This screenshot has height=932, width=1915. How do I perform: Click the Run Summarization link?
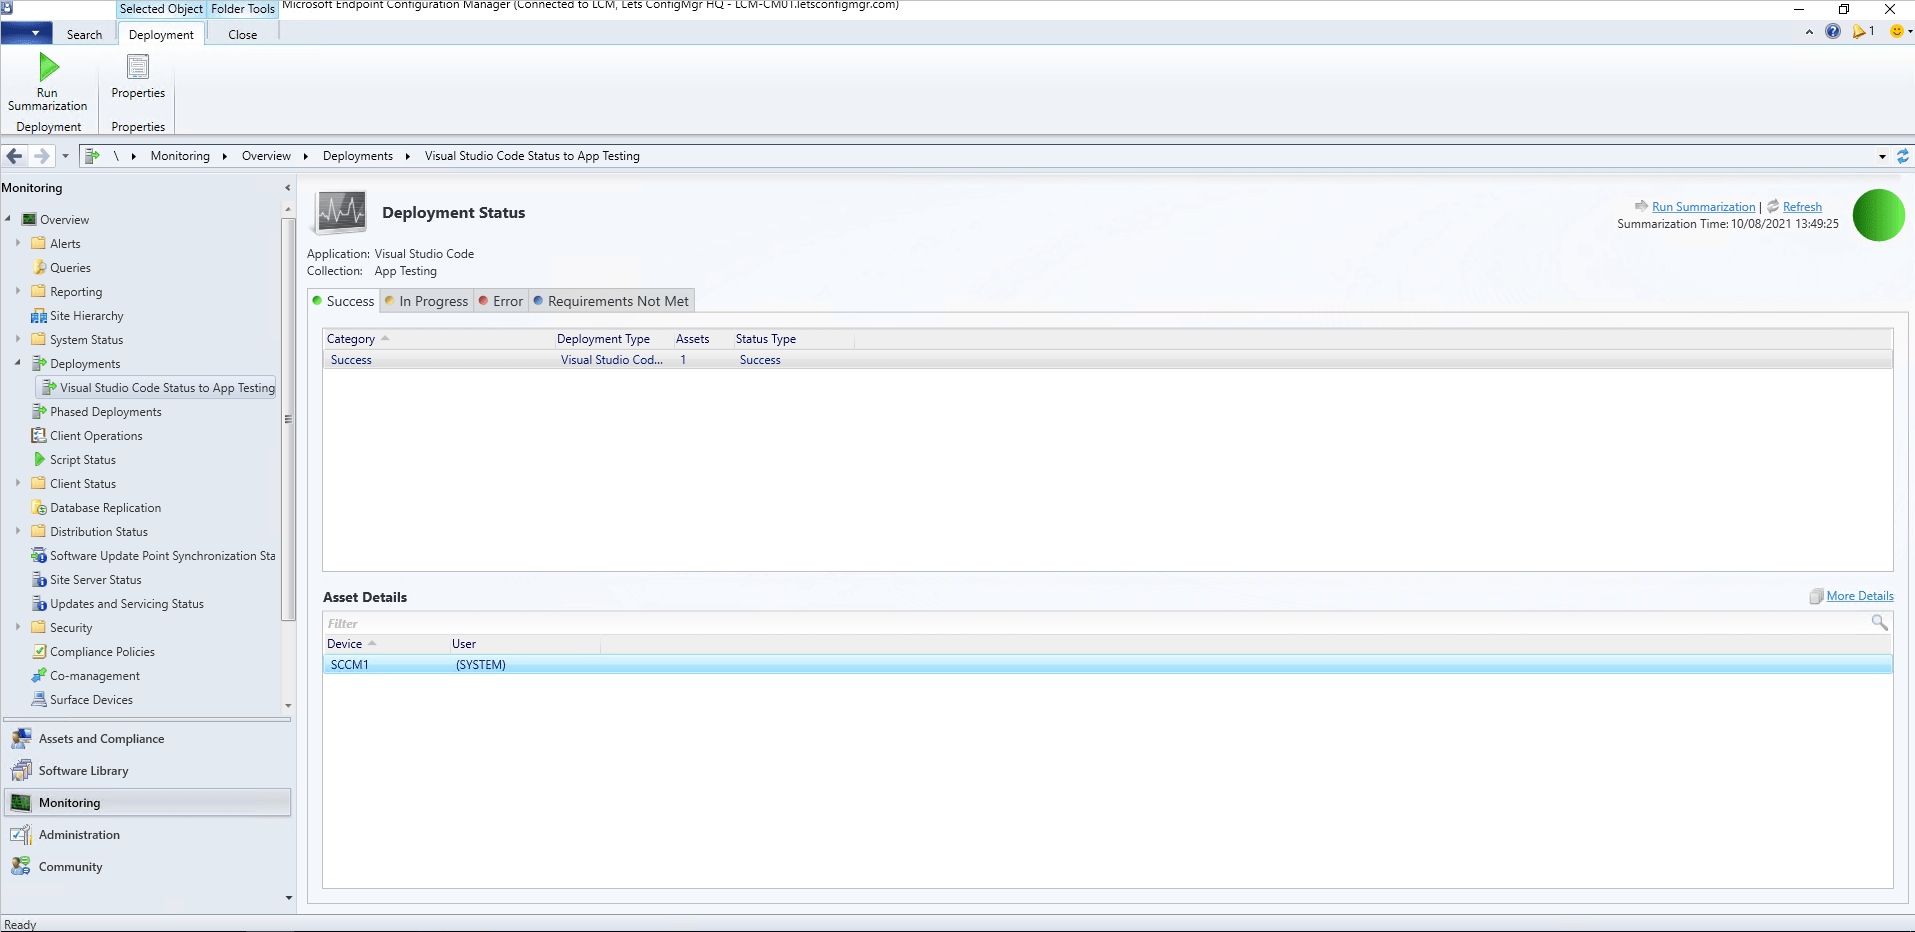click(1704, 207)
